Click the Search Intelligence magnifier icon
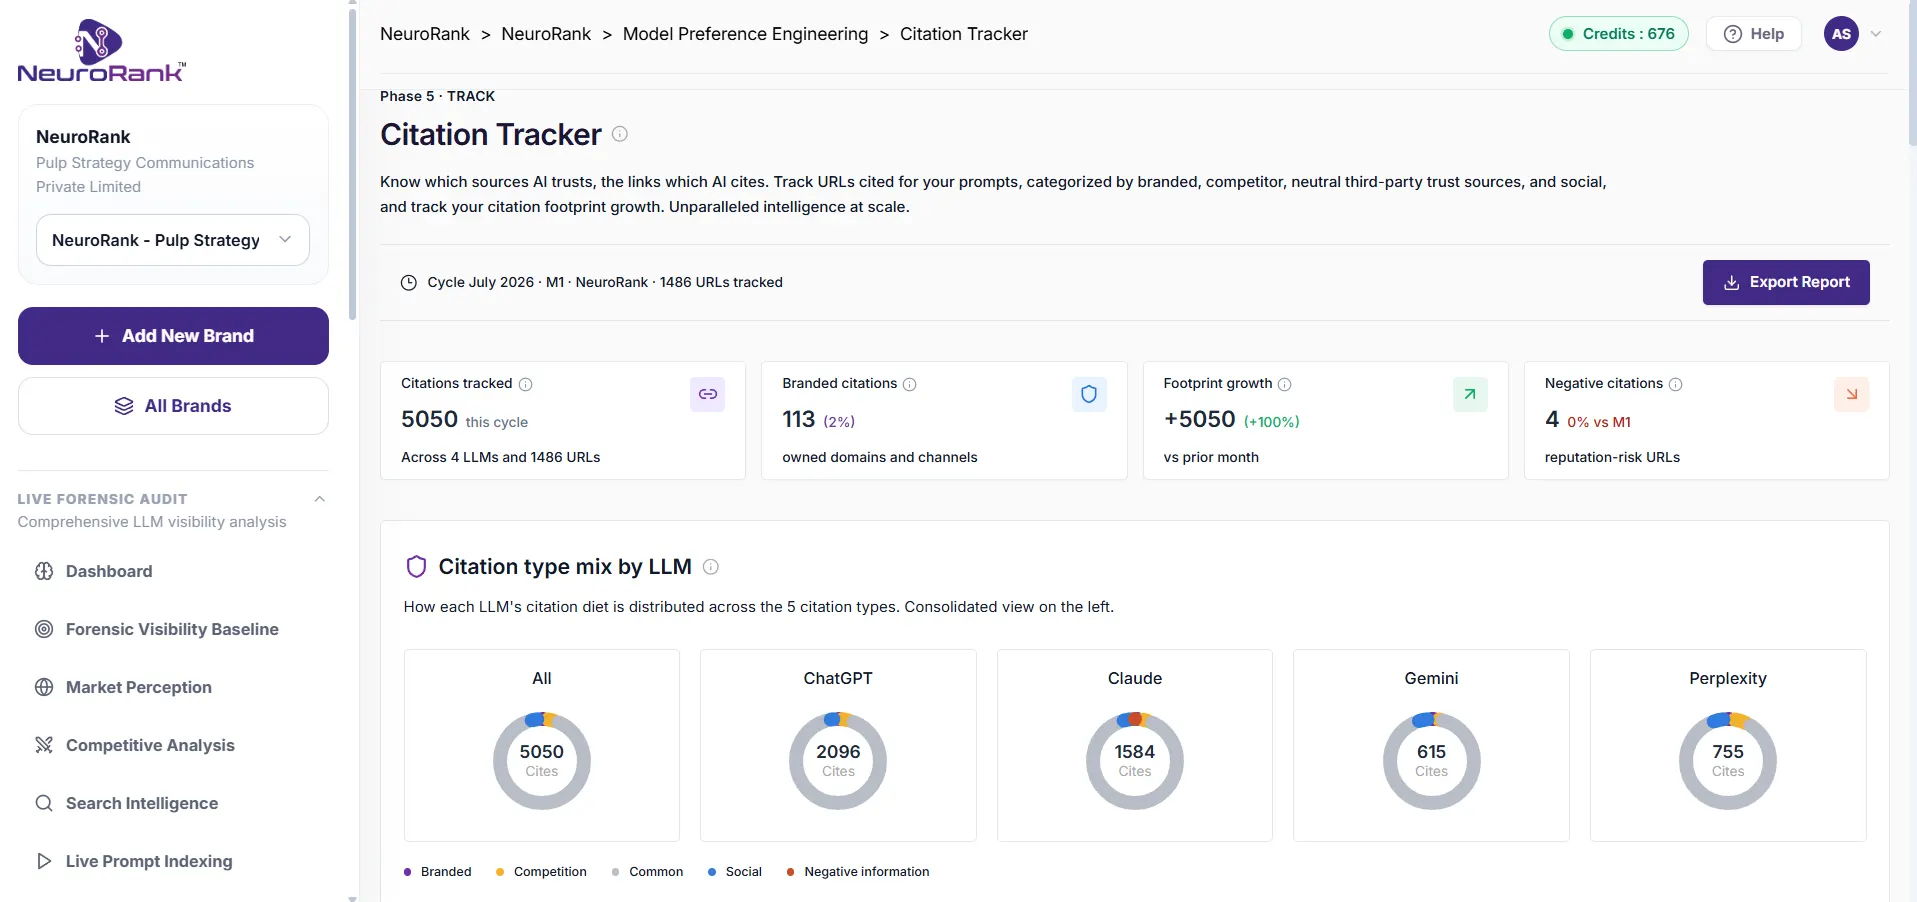 click(x=44, y=803)
